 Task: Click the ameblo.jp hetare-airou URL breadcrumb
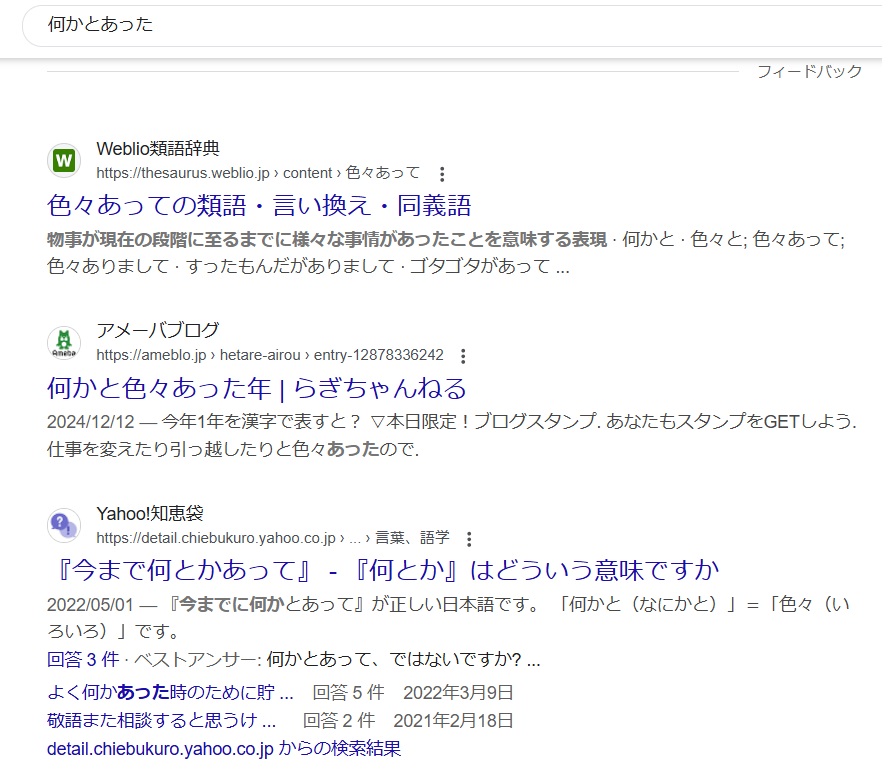point(270,355)
